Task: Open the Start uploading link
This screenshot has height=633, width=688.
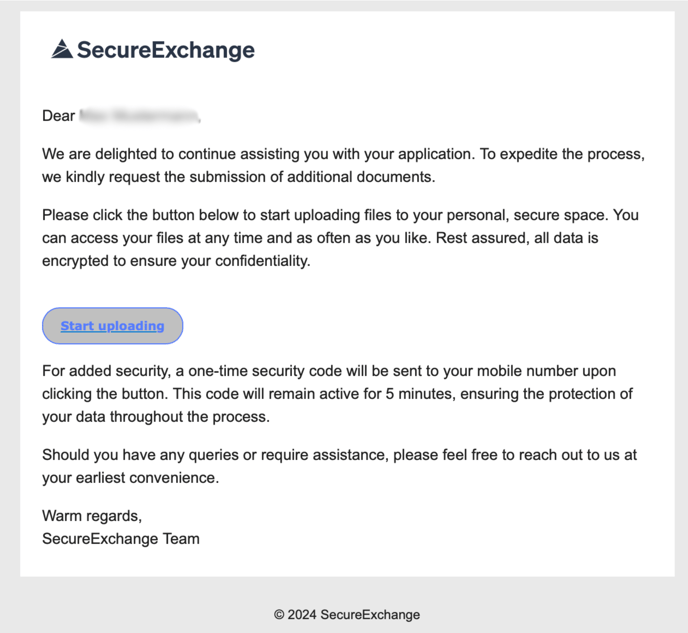Action: click(112, 326)
